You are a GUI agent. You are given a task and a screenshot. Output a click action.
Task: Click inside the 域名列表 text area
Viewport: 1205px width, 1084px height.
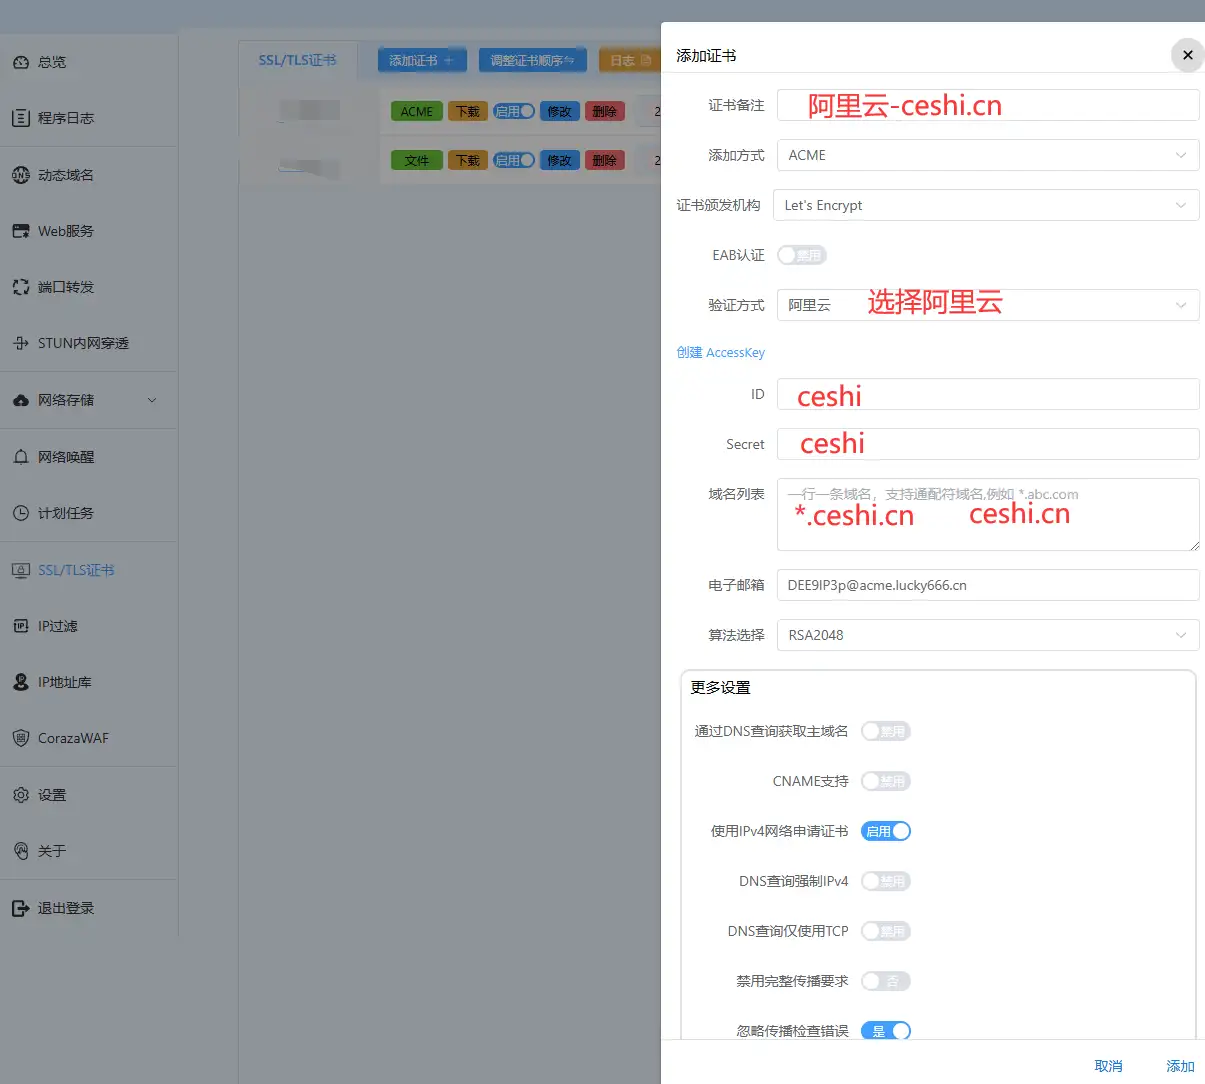(x=987, y=514)
